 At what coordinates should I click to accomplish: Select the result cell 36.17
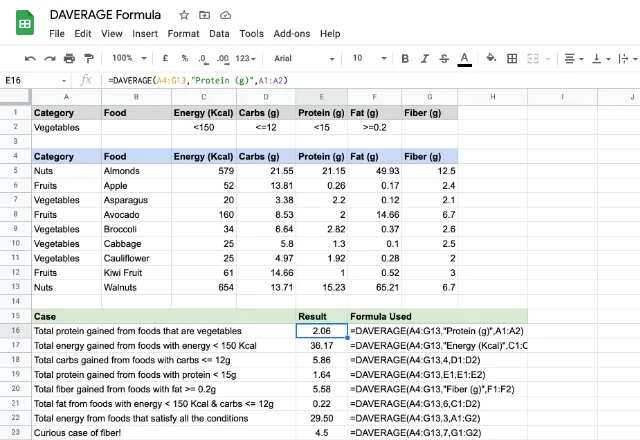322,345
